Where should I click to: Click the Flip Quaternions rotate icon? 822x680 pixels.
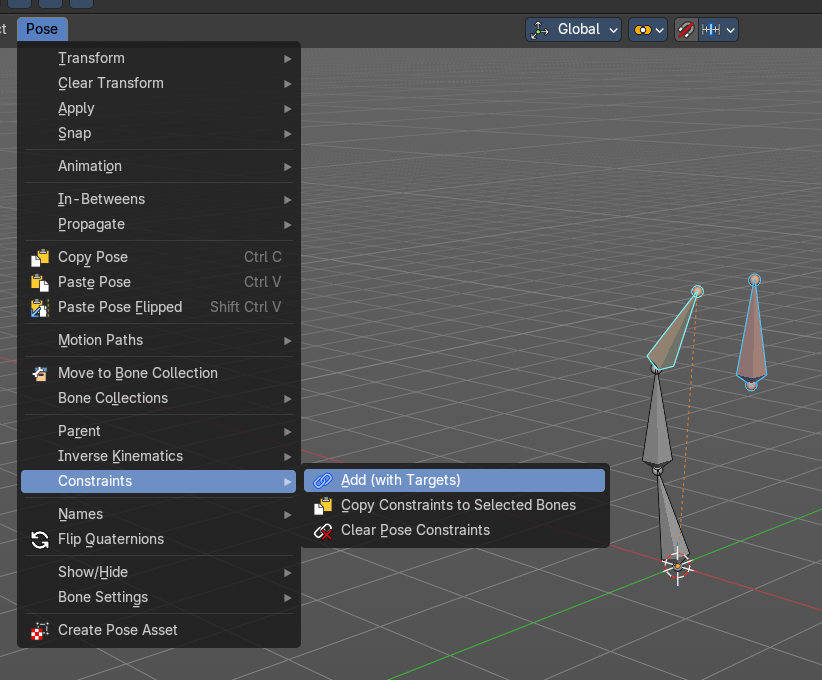[x=40, y=539]
